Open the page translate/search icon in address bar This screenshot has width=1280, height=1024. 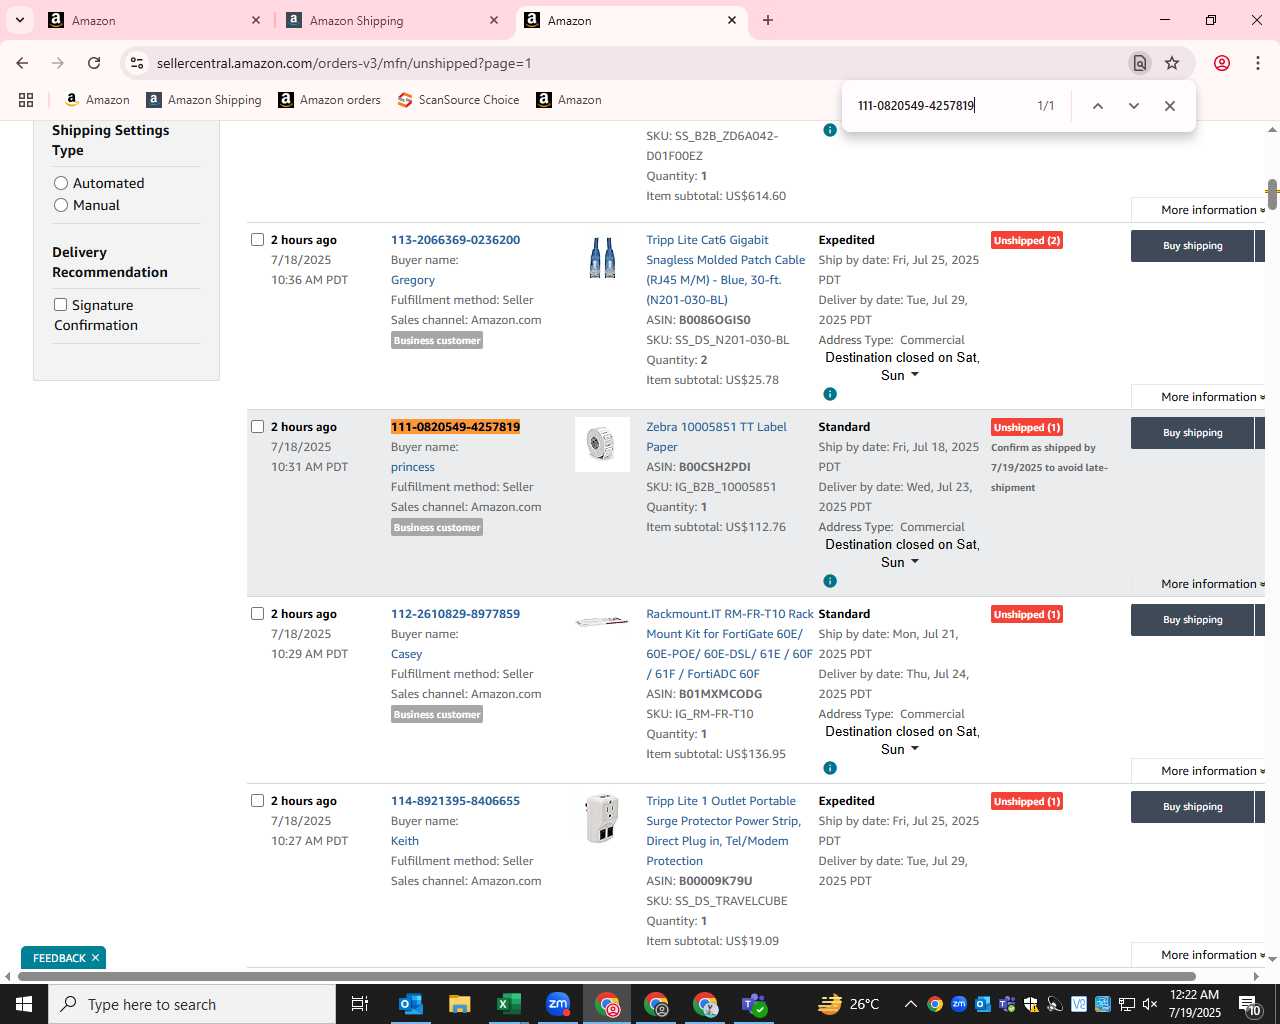point(1139,63)
